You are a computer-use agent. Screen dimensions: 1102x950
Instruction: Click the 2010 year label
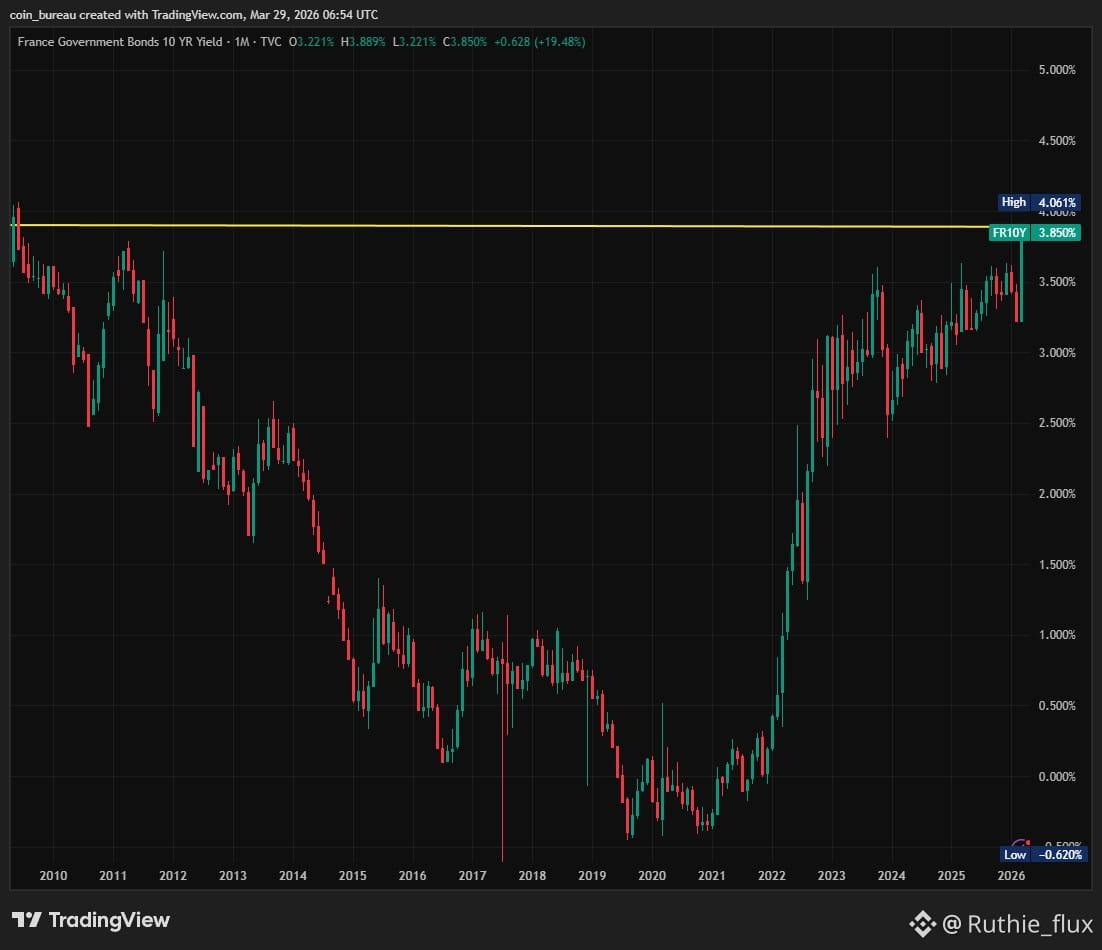(53, 876)
